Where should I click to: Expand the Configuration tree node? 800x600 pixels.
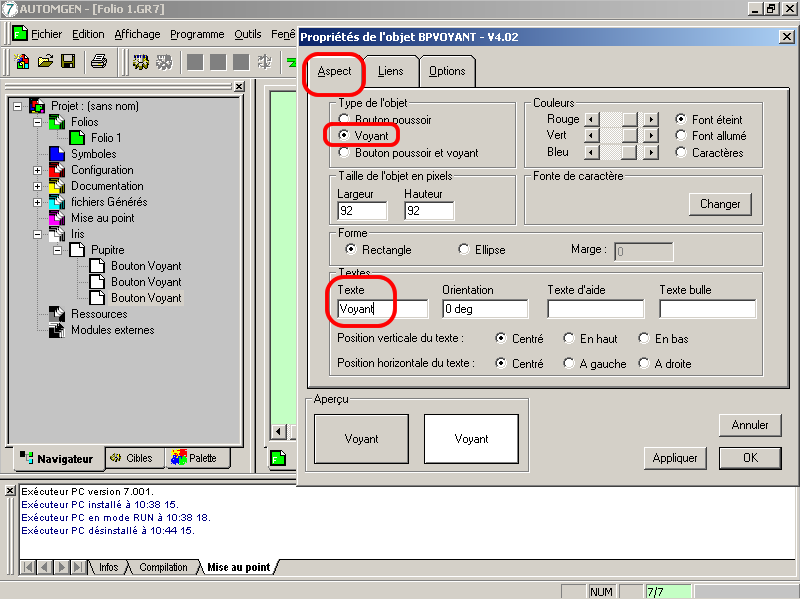click(38, 170)
